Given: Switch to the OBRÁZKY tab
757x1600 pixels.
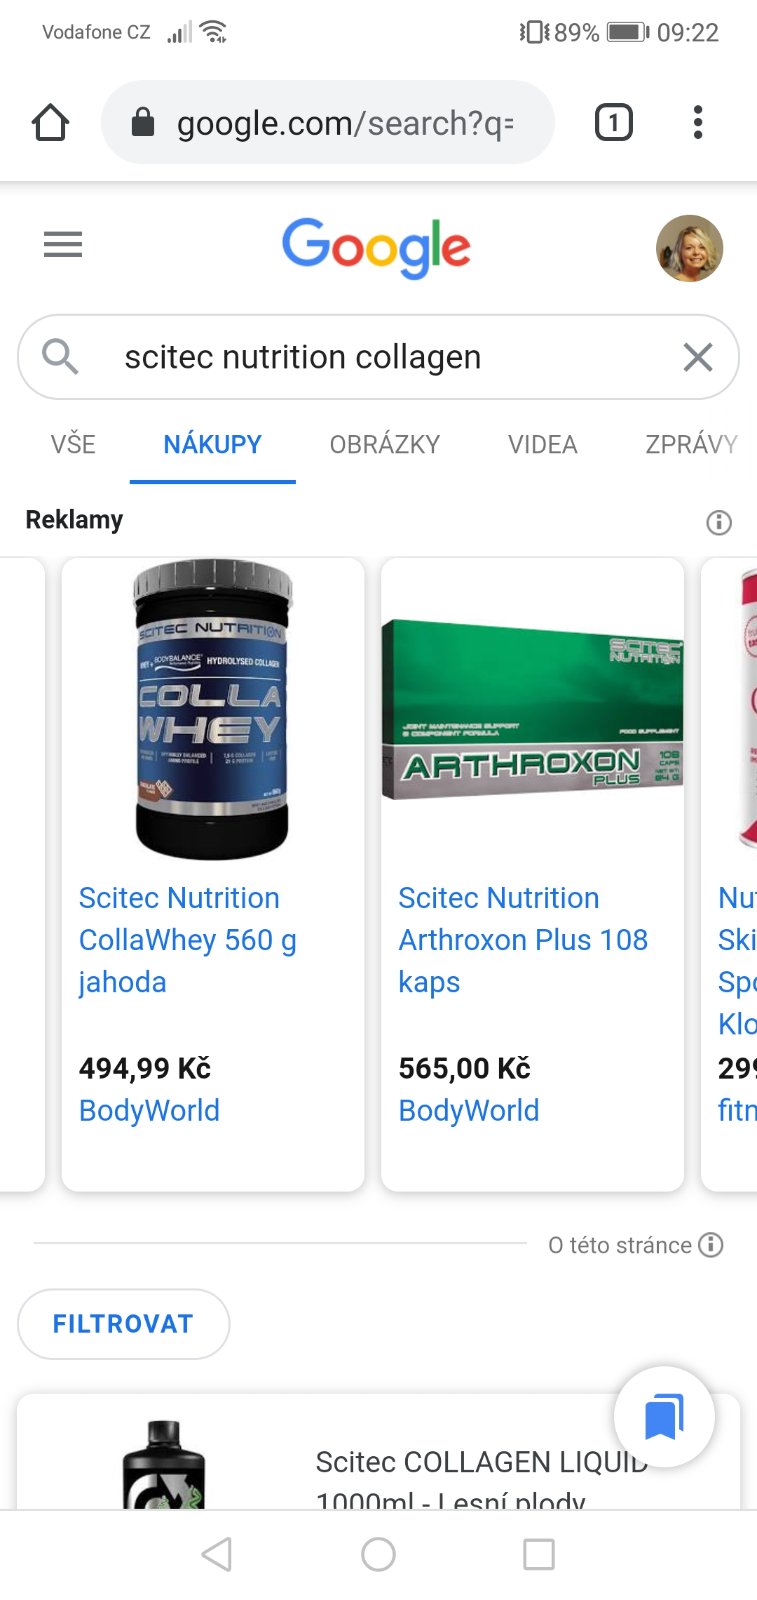Looking at the screenshot, I should tap(385, 444).
